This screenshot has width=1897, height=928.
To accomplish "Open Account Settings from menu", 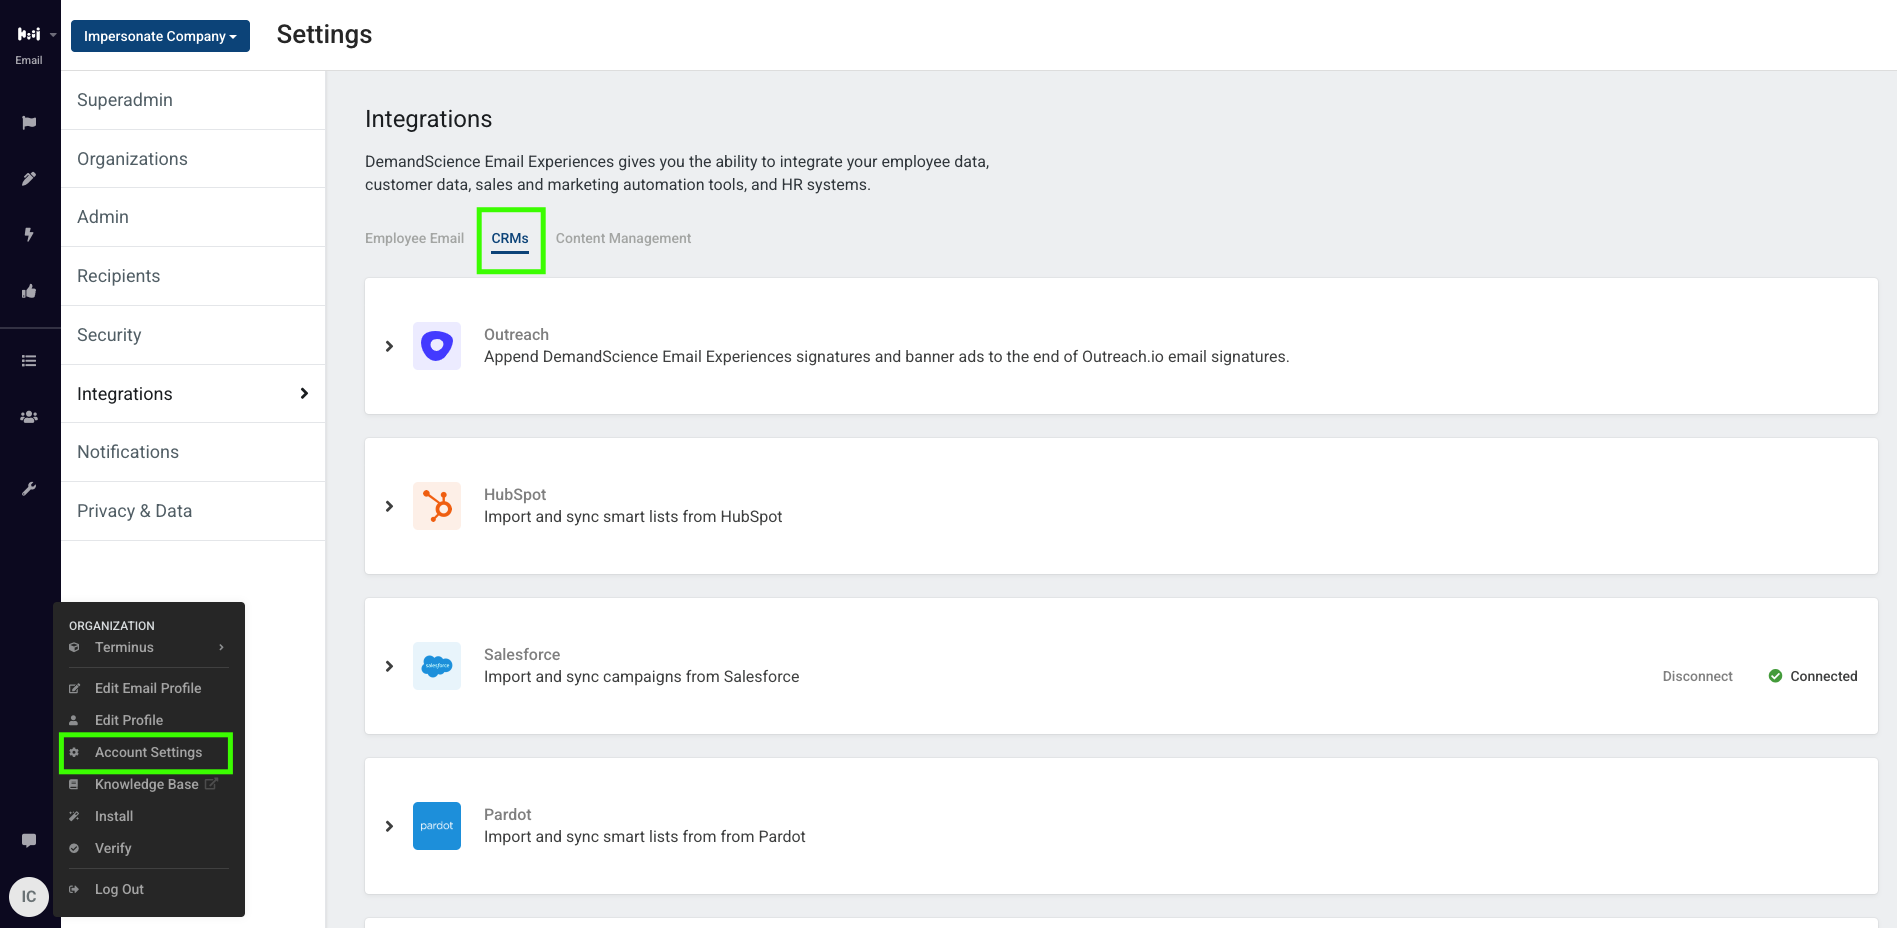I will coord(147,752).
